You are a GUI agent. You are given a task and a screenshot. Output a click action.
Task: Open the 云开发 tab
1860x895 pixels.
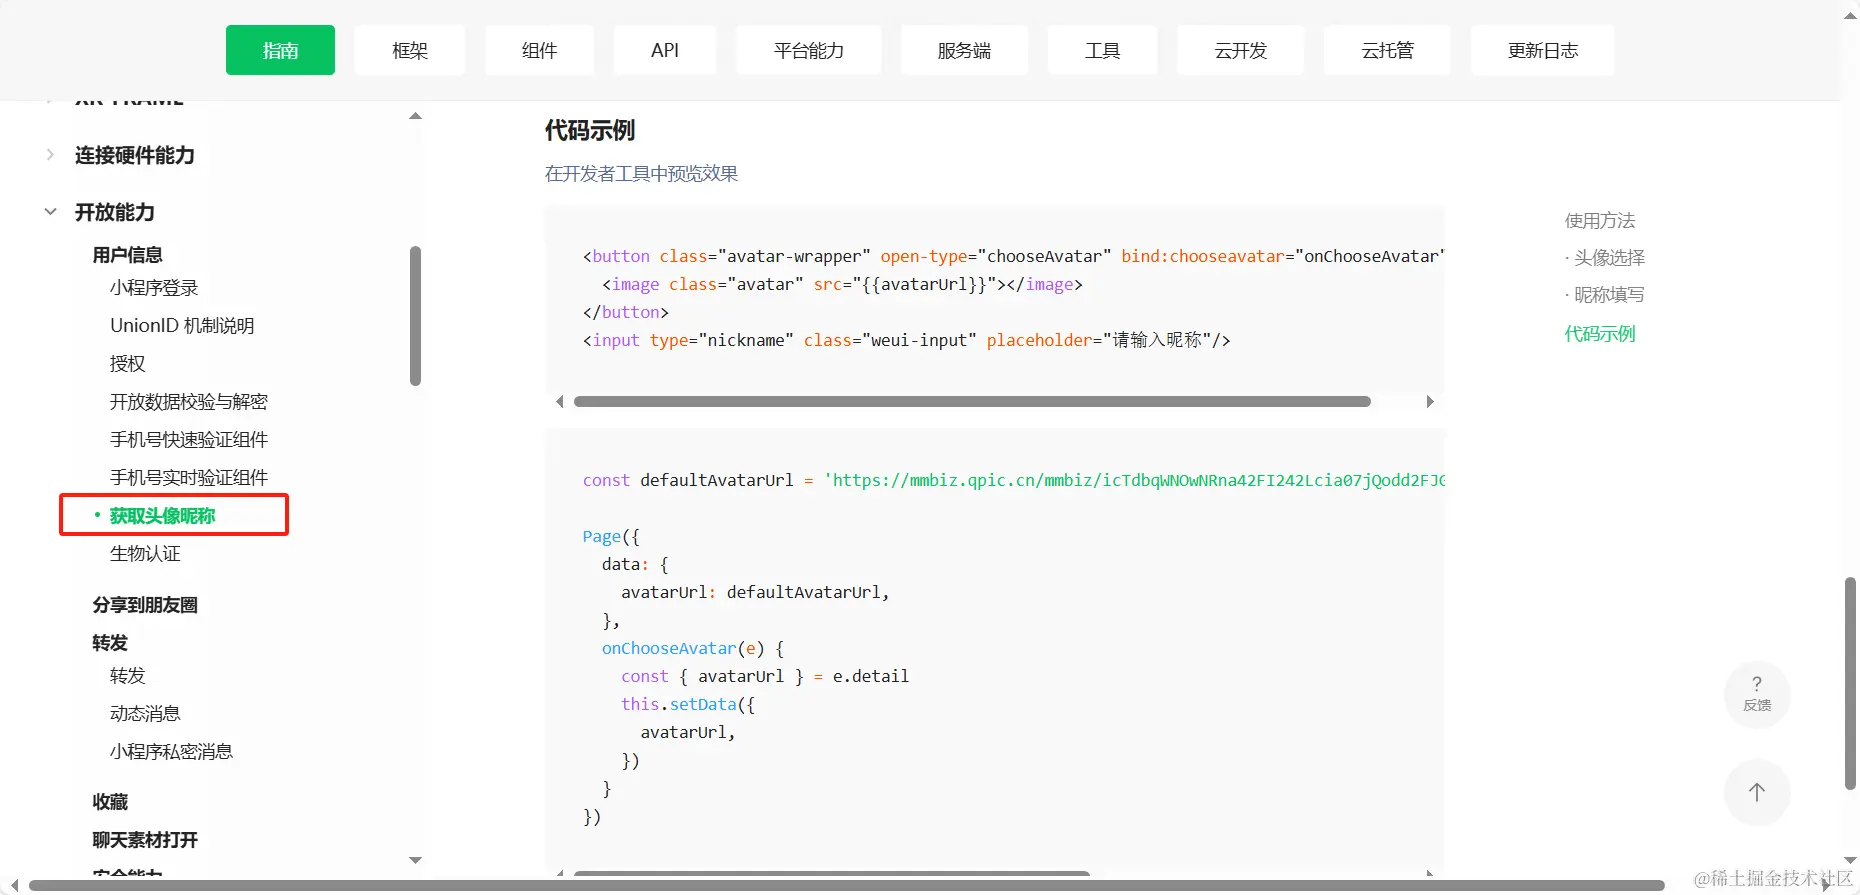(x=1241, y=50)
